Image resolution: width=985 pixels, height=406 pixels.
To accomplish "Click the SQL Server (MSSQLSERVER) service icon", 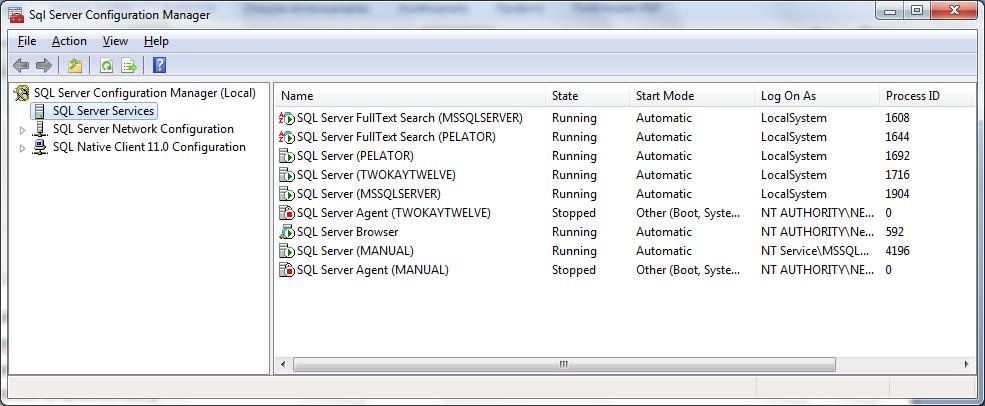I will pos(286,194).
